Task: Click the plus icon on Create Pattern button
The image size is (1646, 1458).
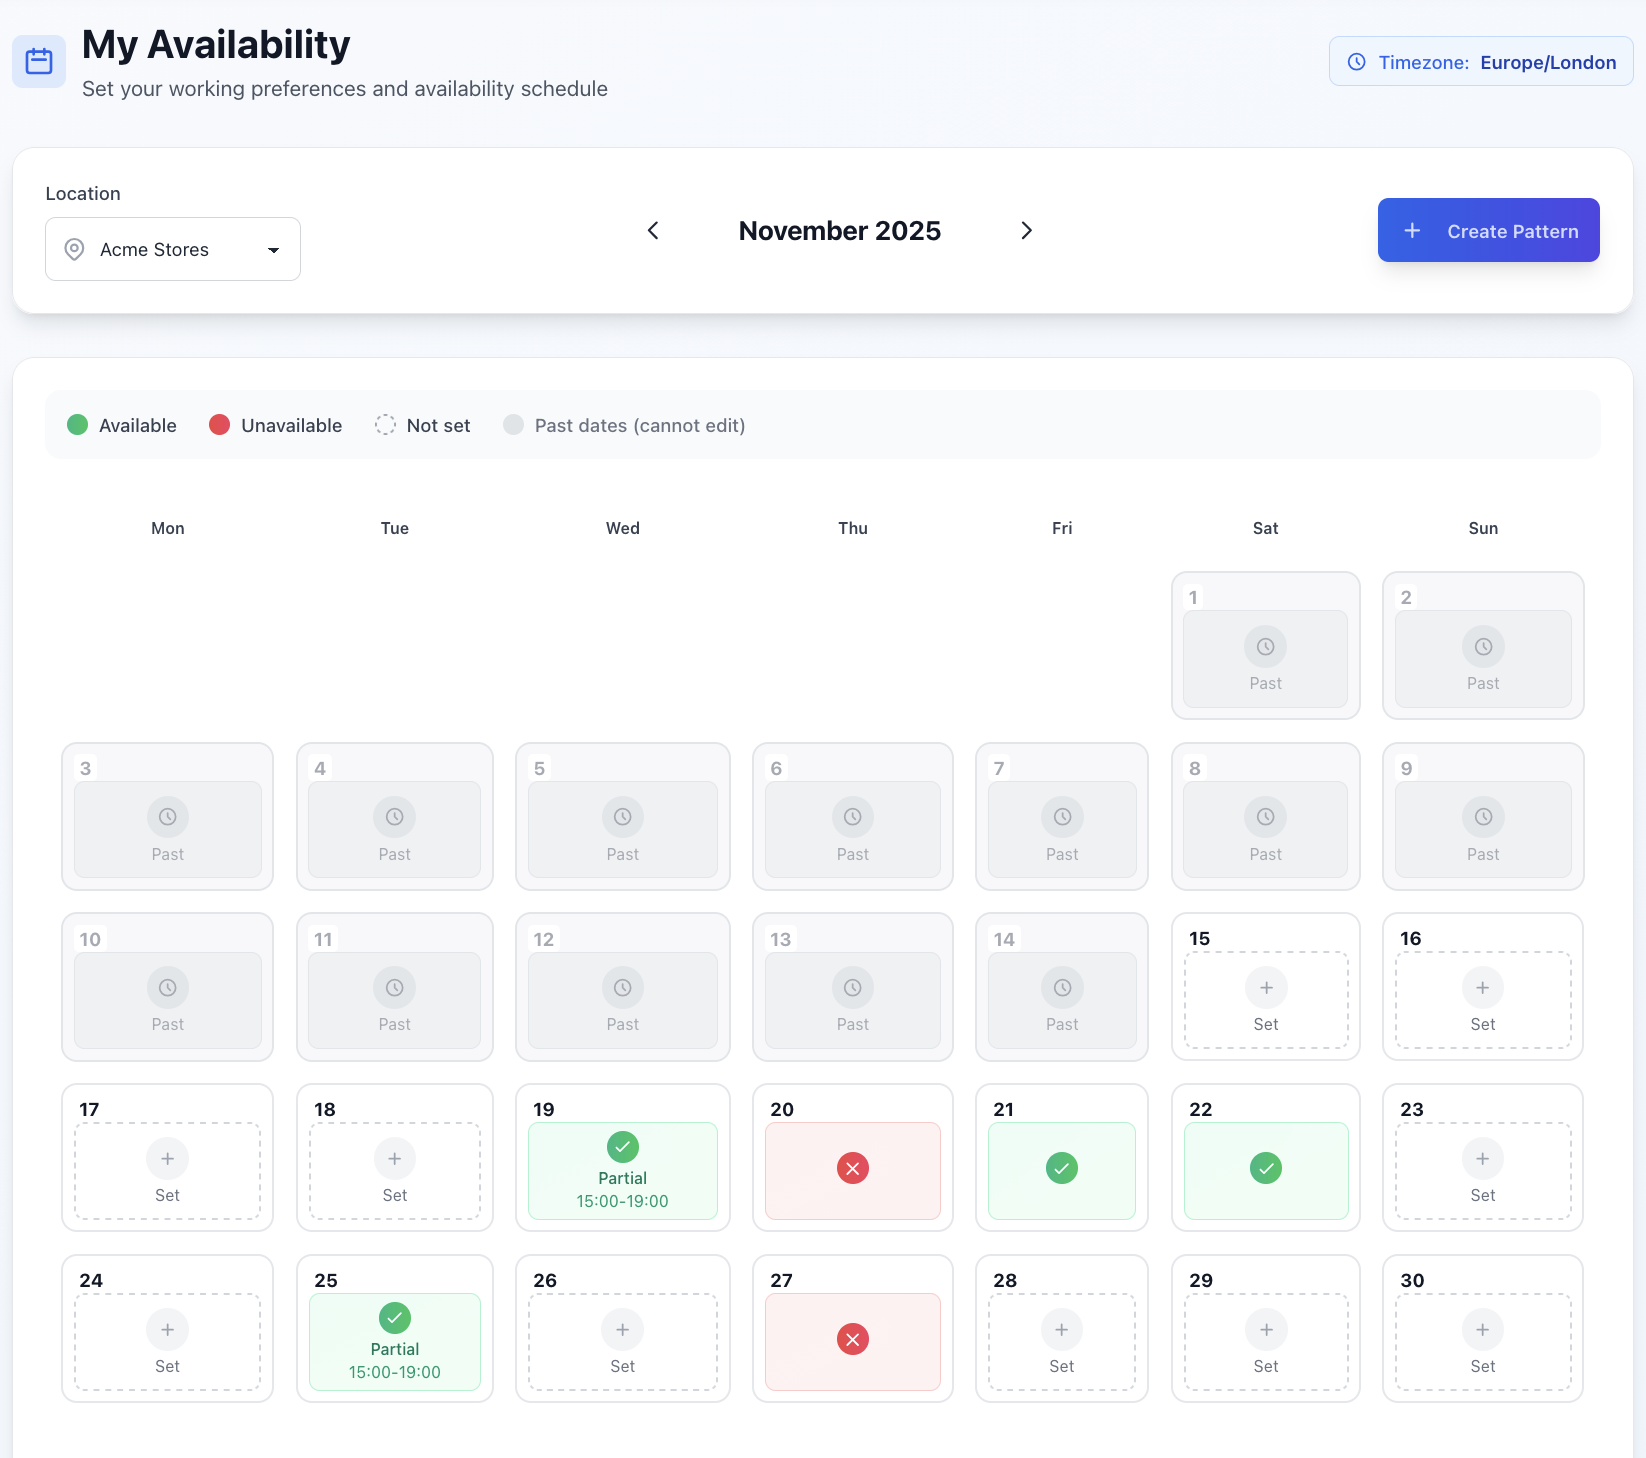Action: pyautogui.click(x=1412, y=230)
